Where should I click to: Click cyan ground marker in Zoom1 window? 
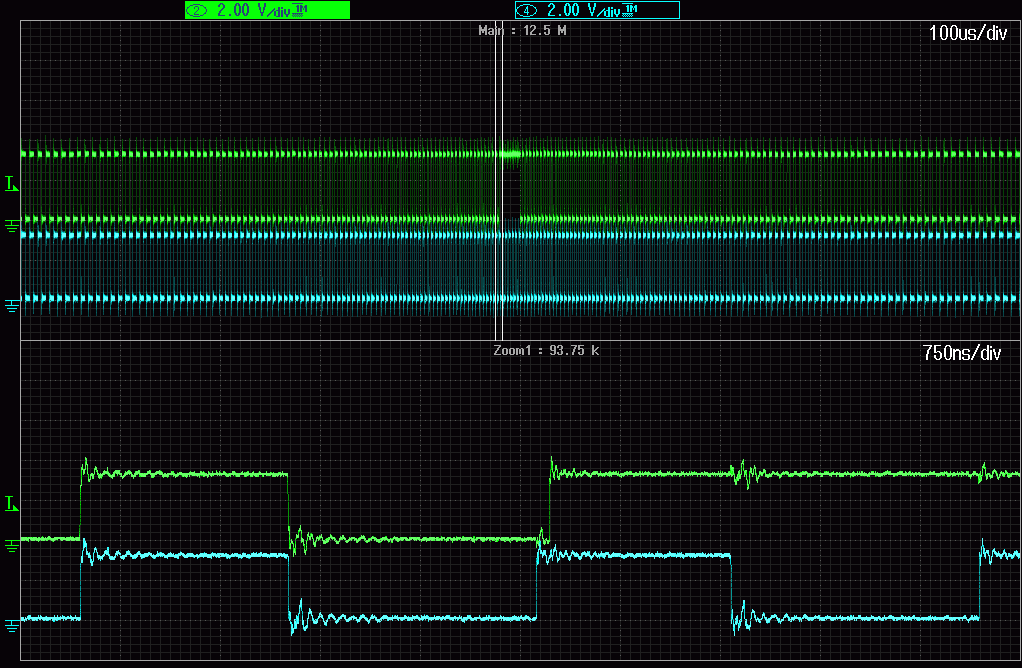coord(12,626)
